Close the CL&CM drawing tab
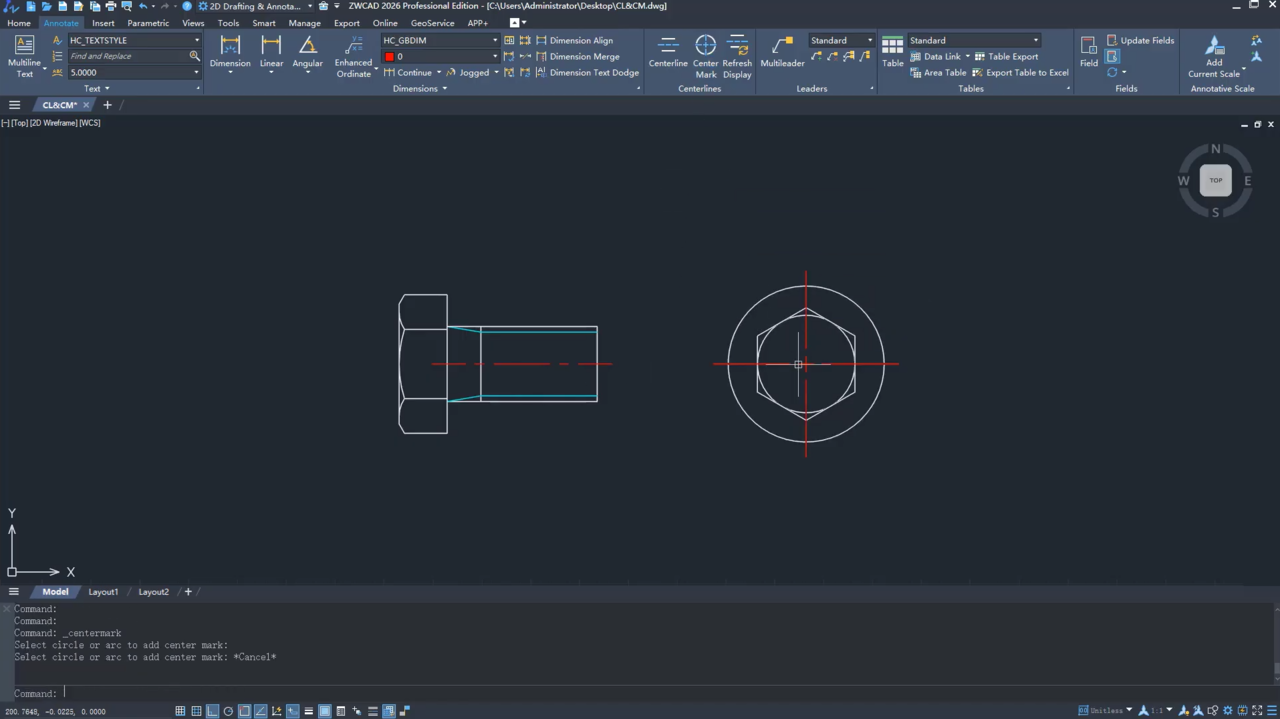The height and width of the screenshot is (719, 1280). click(x=86, y=105)
